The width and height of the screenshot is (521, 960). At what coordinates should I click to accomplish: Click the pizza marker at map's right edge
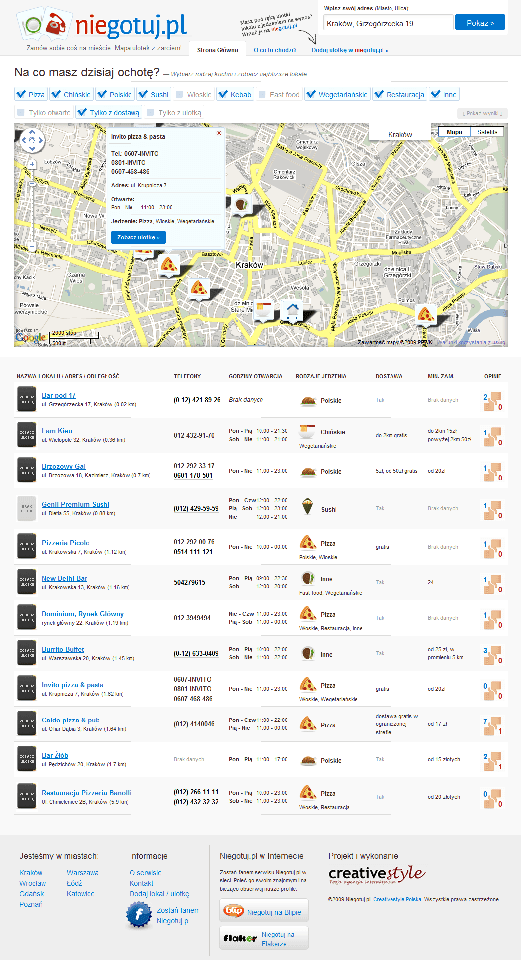pyautogui.click(x=425, y=315)
